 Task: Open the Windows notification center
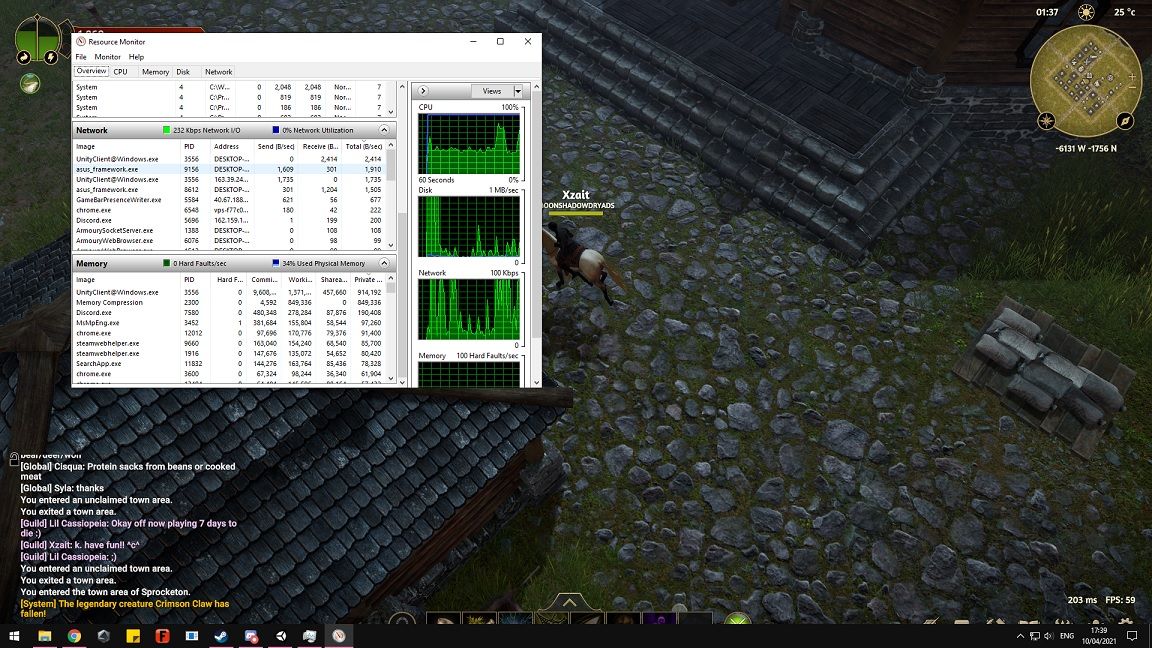1132,636
